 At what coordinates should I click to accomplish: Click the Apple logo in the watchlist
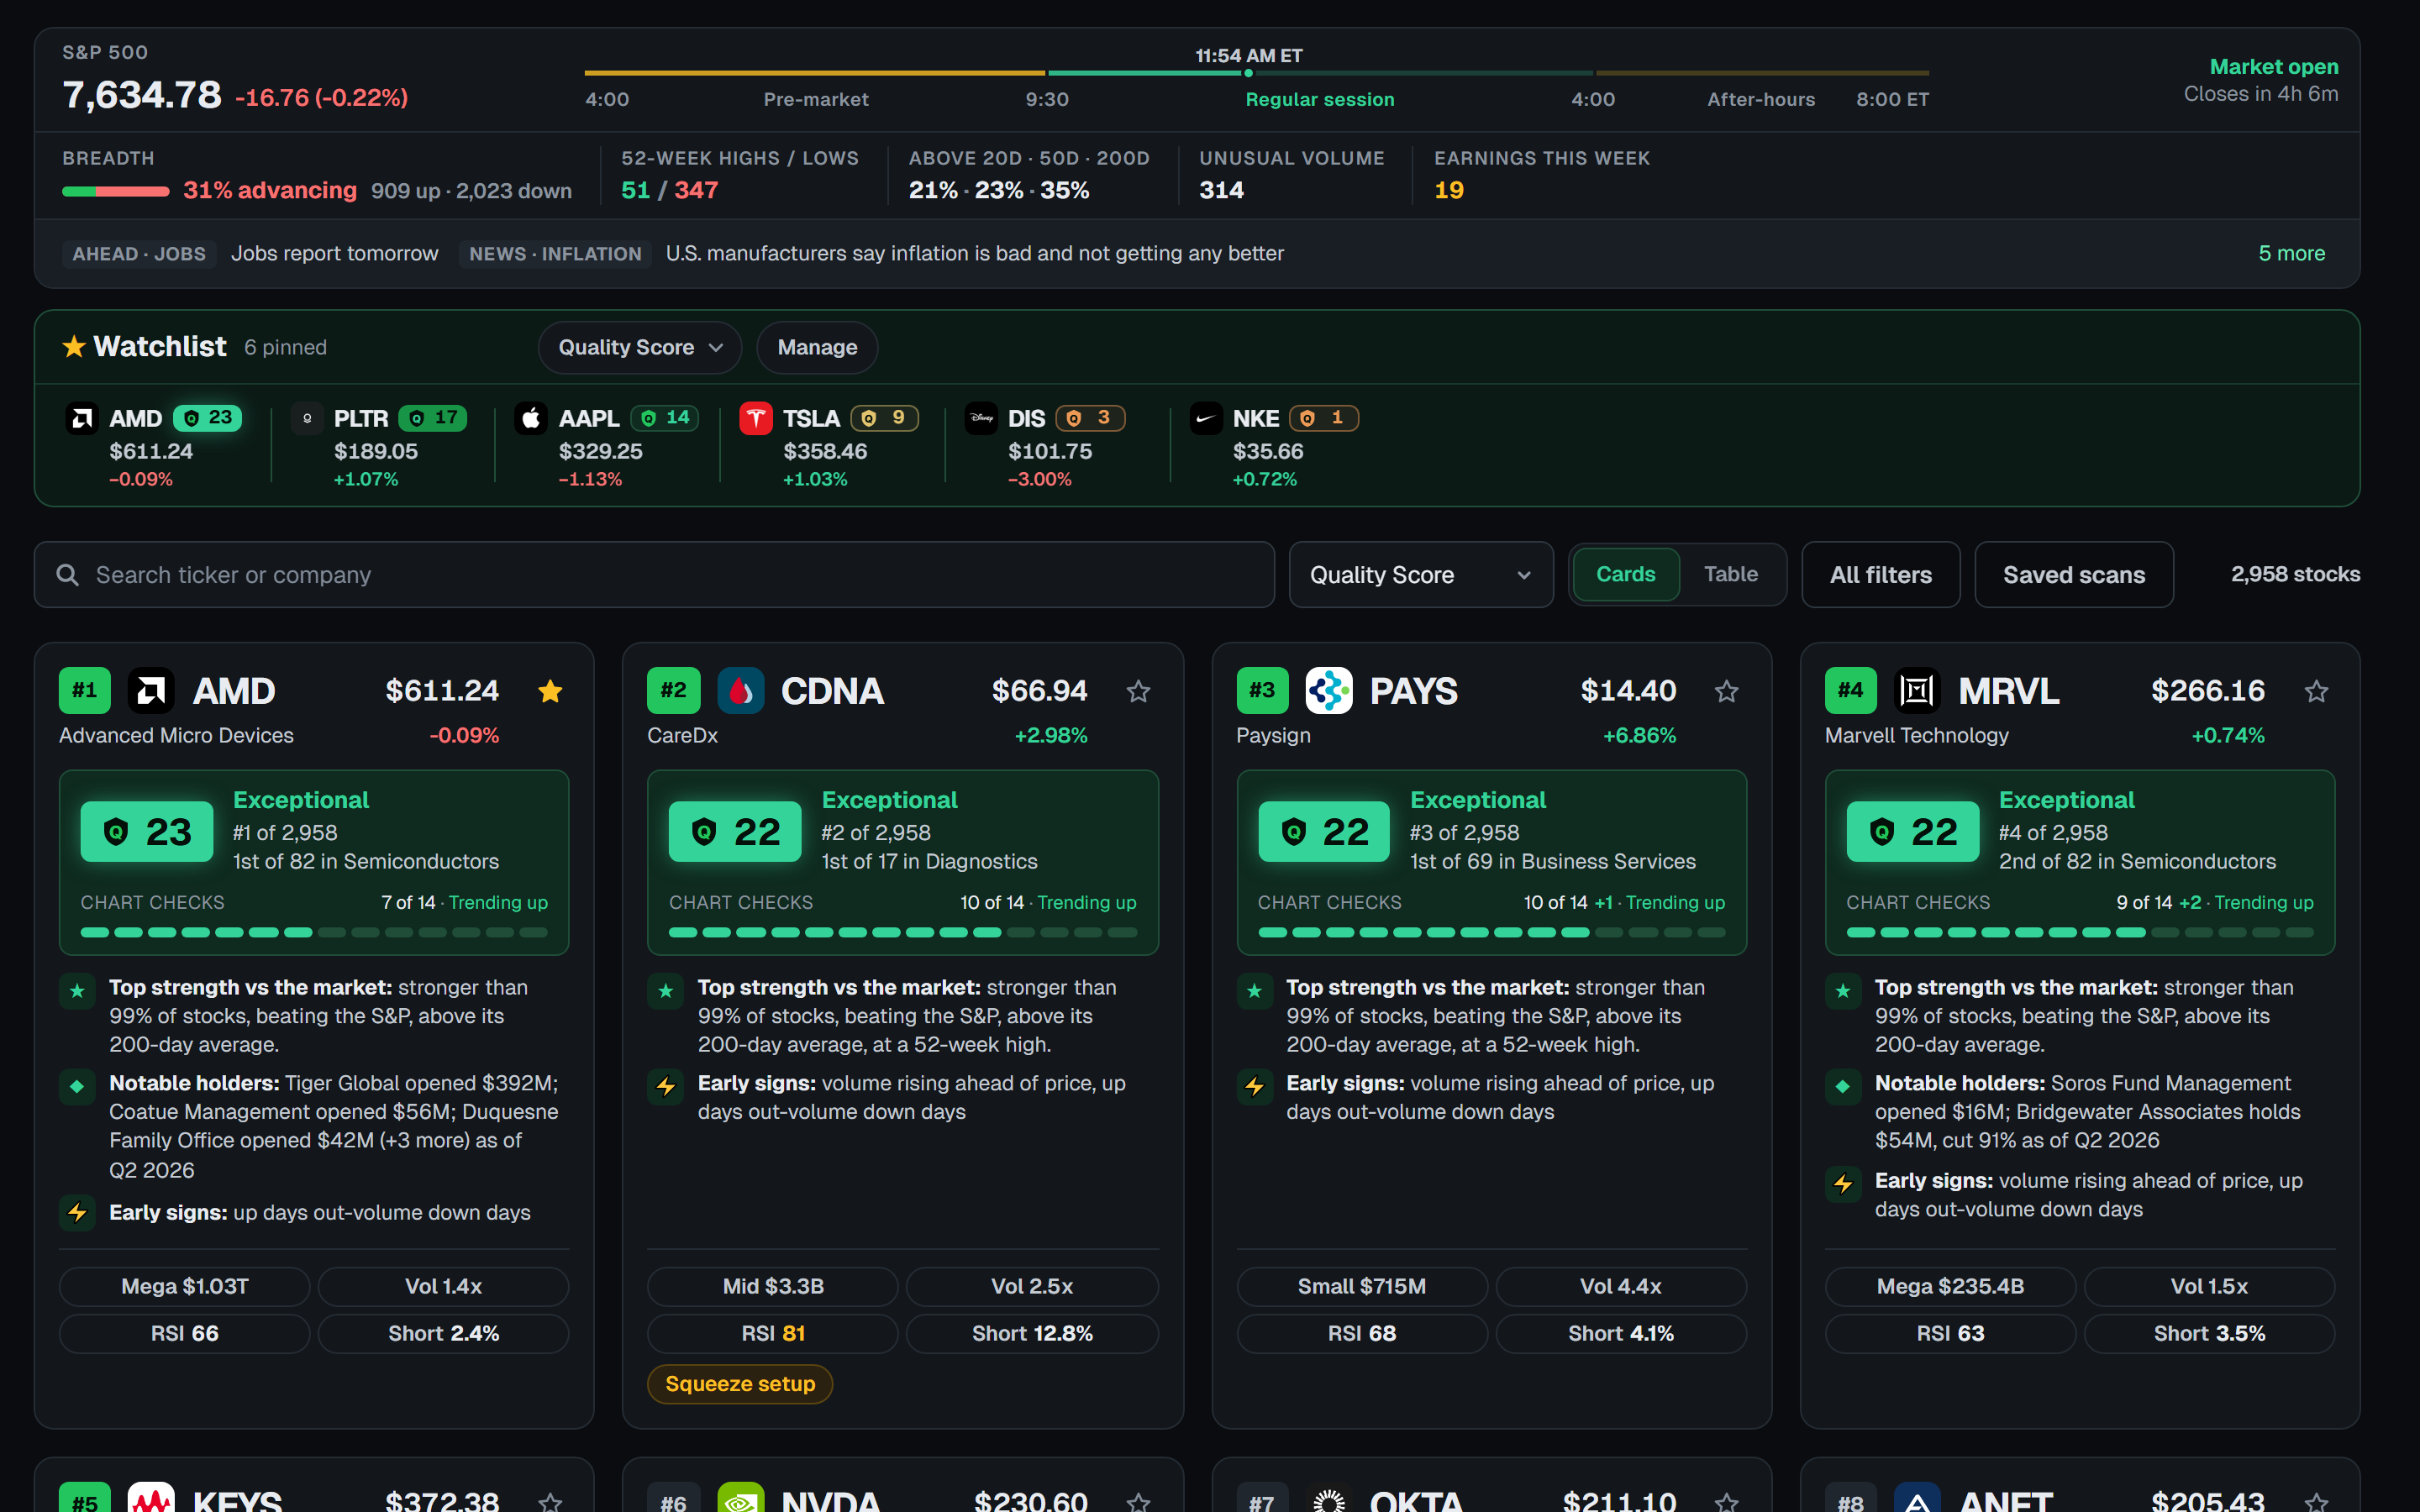[x=531, y=418]
